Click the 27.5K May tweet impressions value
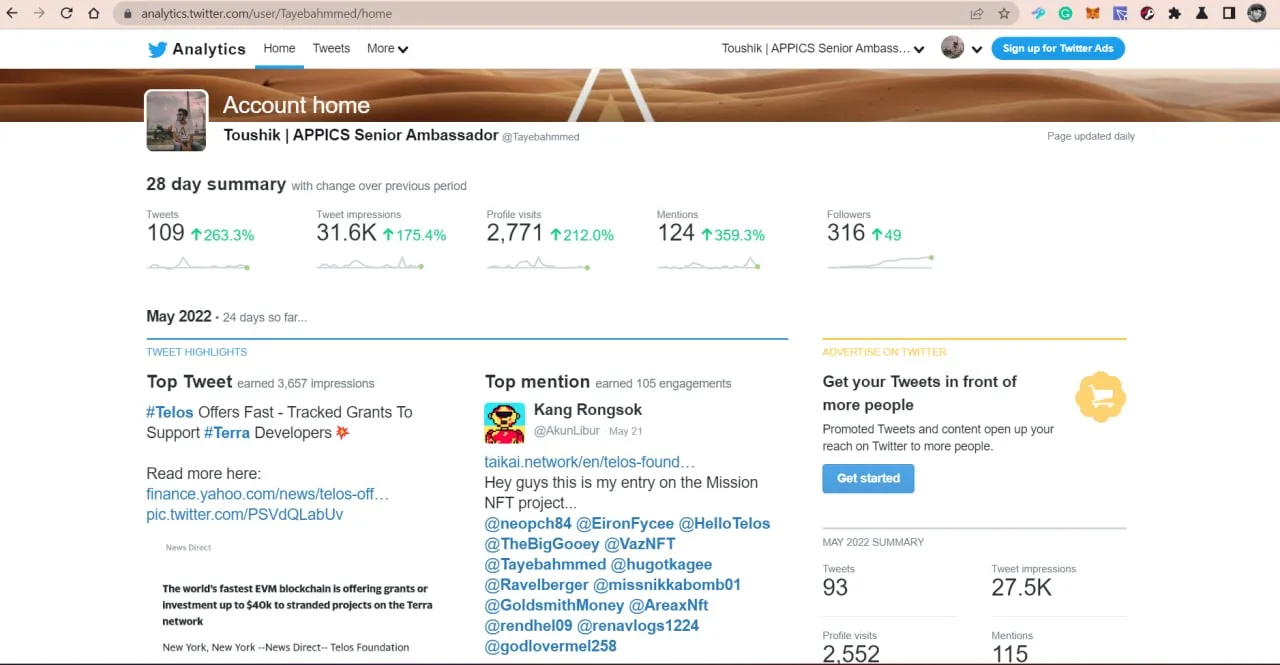Image resolution: width=1280 pixels, height=665 pixels. point(1022,588)
